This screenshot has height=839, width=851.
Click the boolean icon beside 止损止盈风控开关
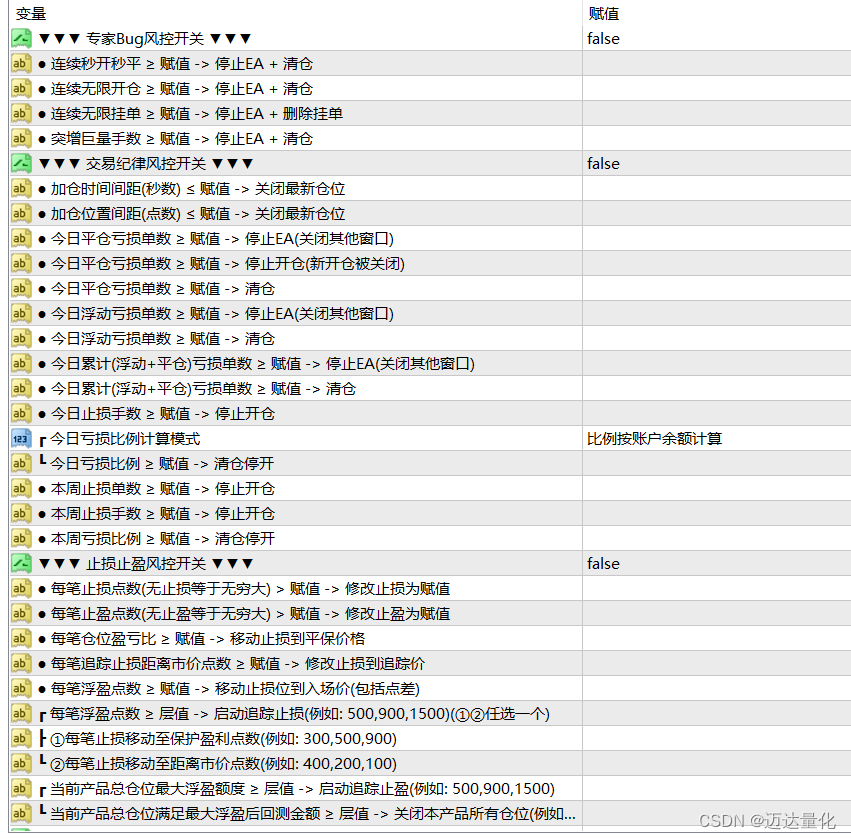[21, 563]
